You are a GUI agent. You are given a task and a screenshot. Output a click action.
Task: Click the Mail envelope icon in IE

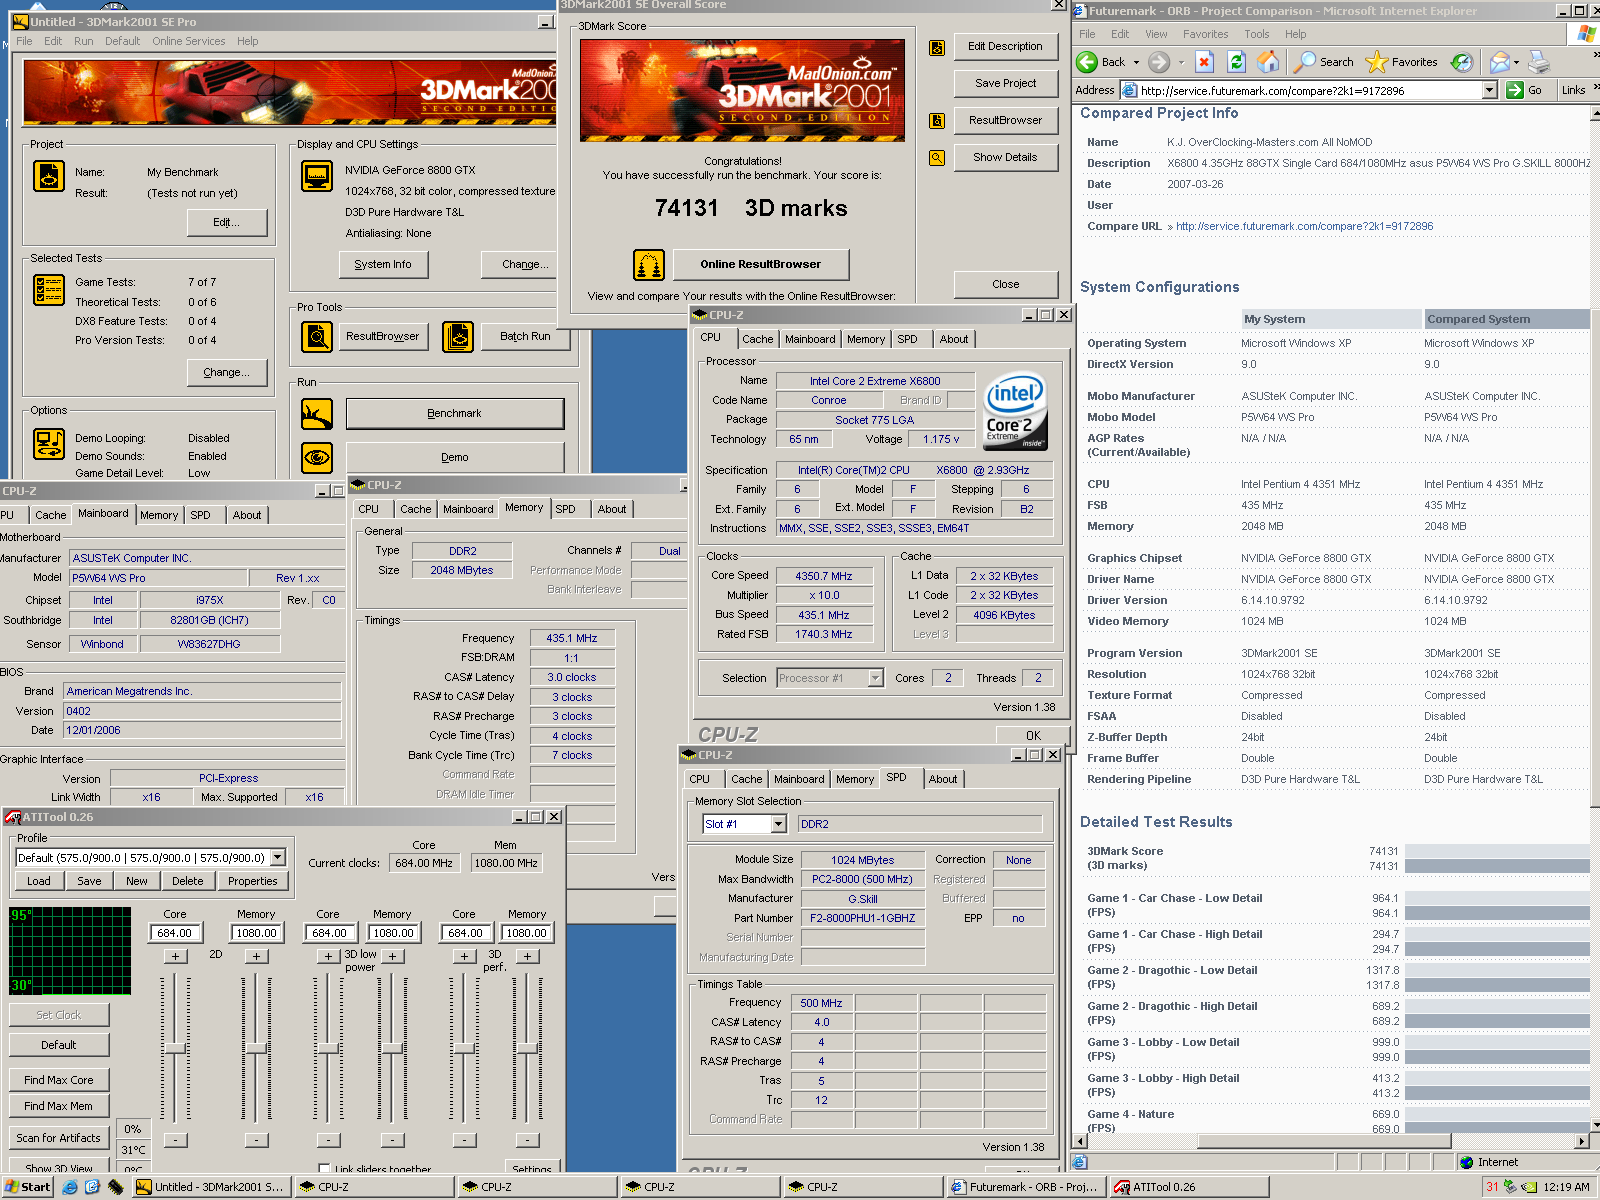[x=1498, y=62]
